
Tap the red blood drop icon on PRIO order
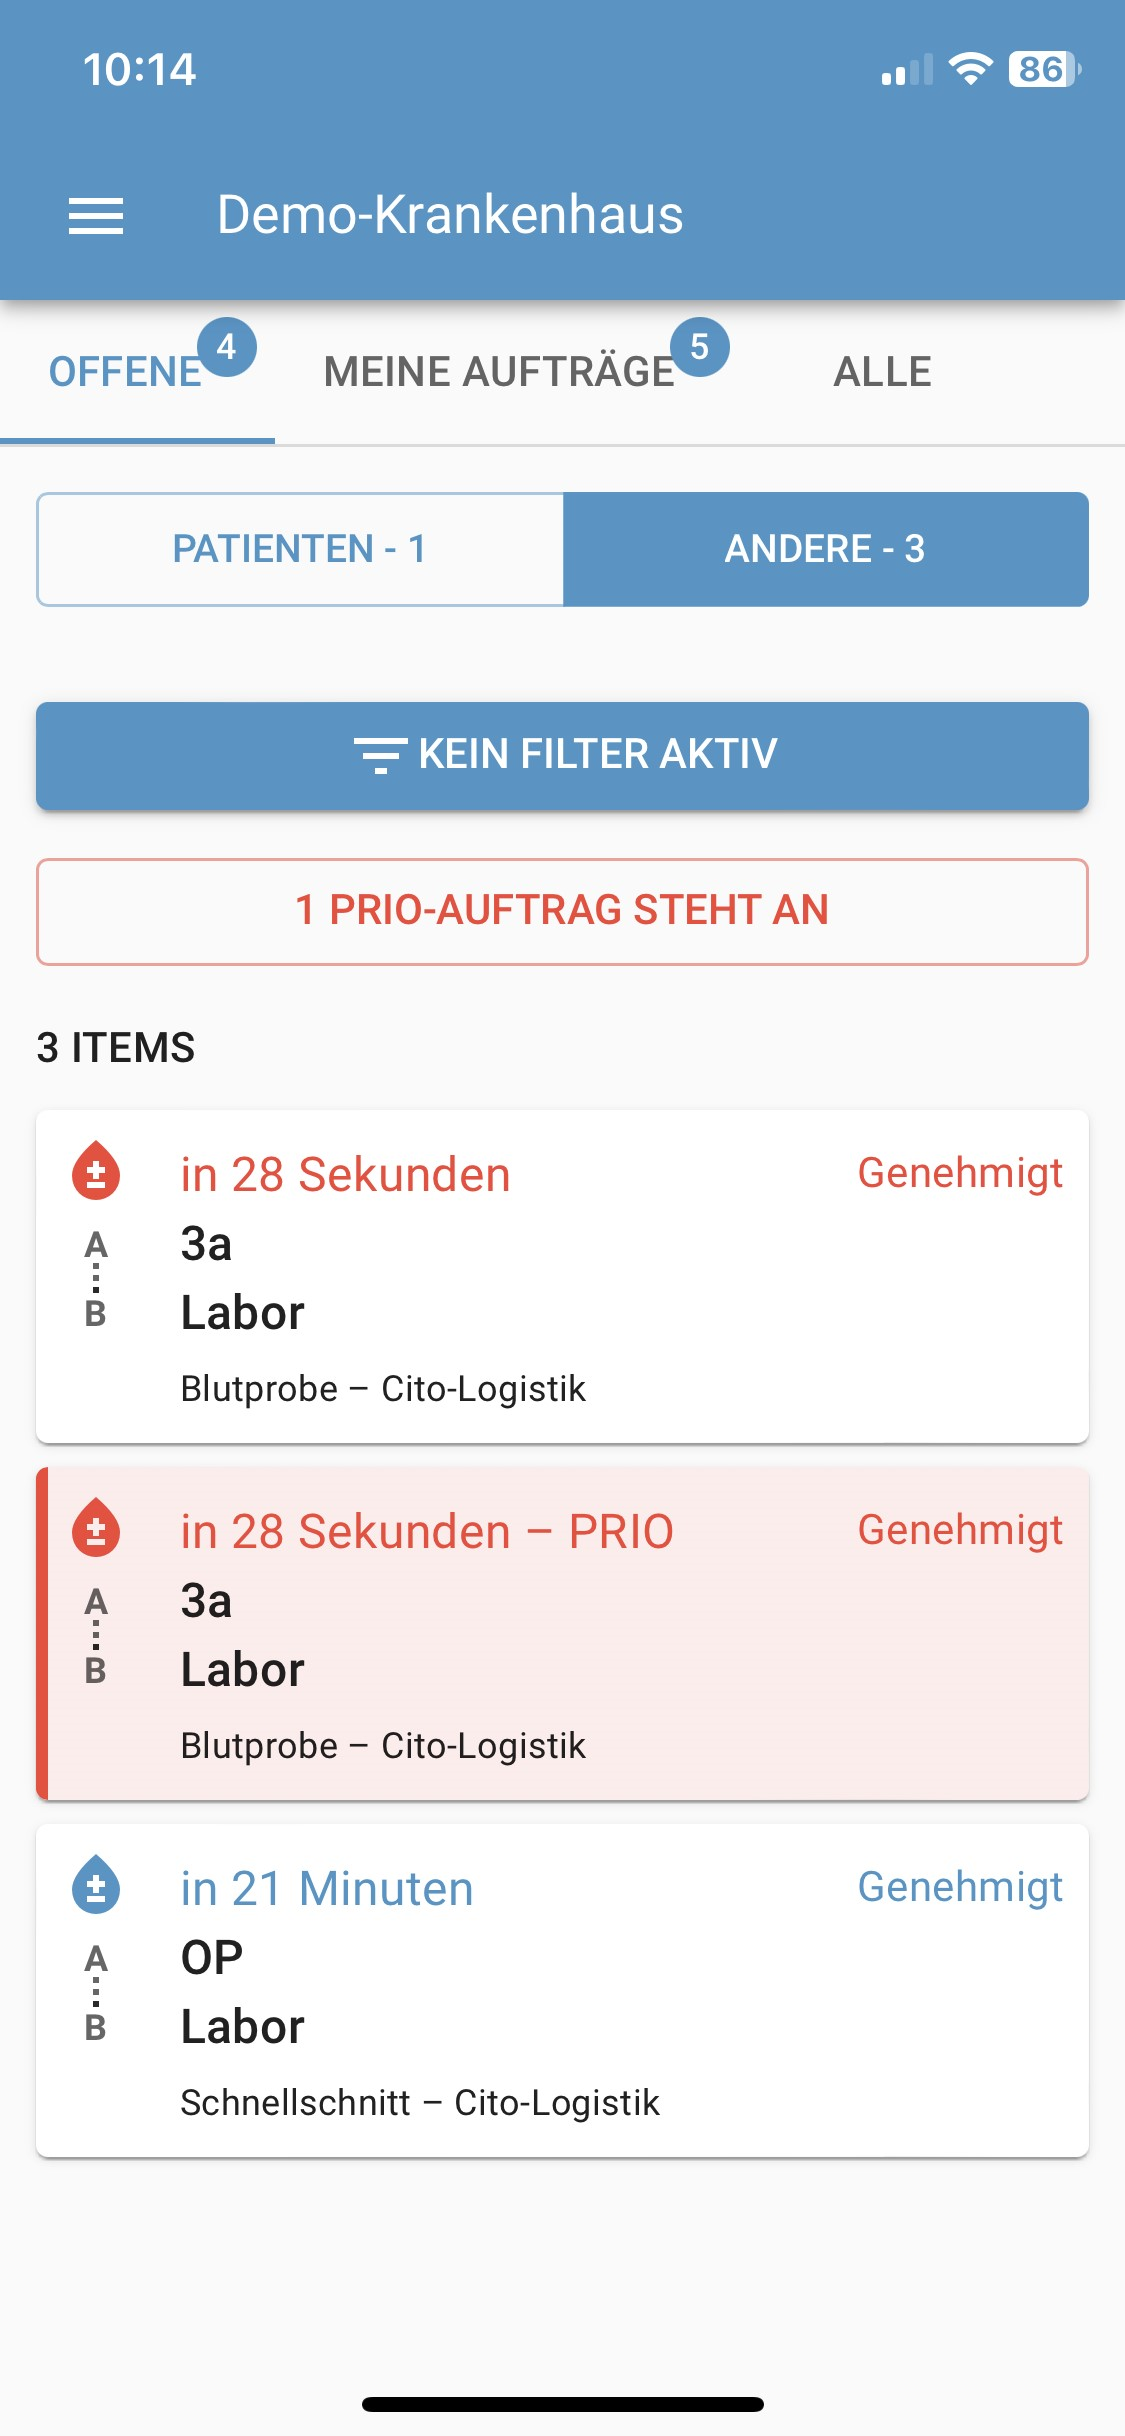(96, 1527)
